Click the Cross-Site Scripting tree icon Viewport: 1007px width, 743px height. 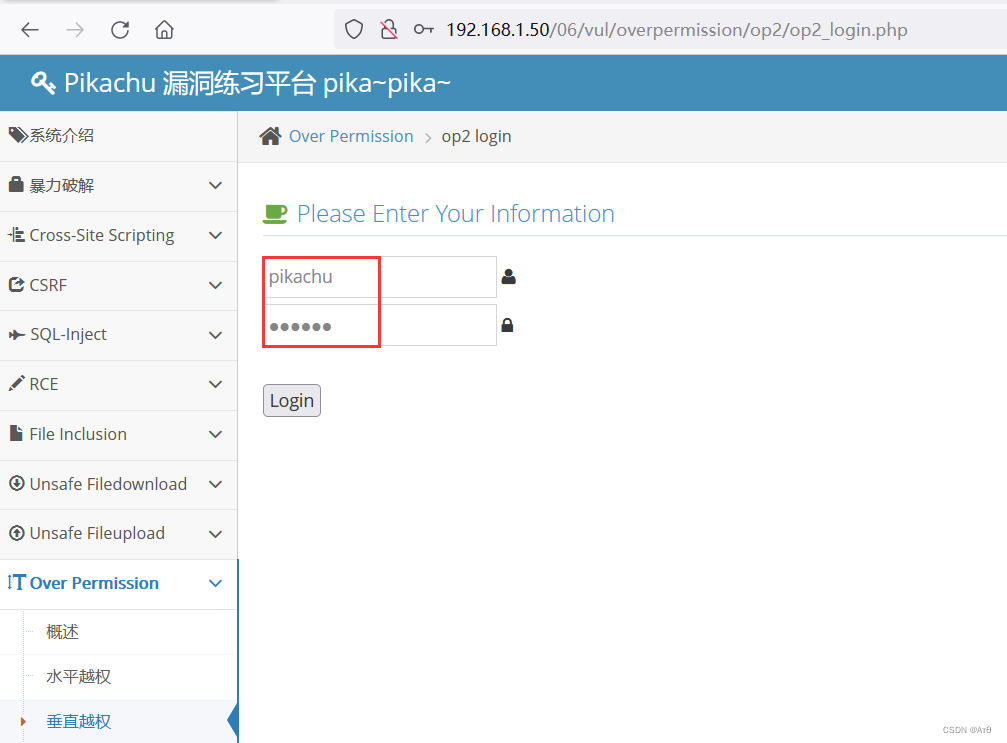click(16, 234)
